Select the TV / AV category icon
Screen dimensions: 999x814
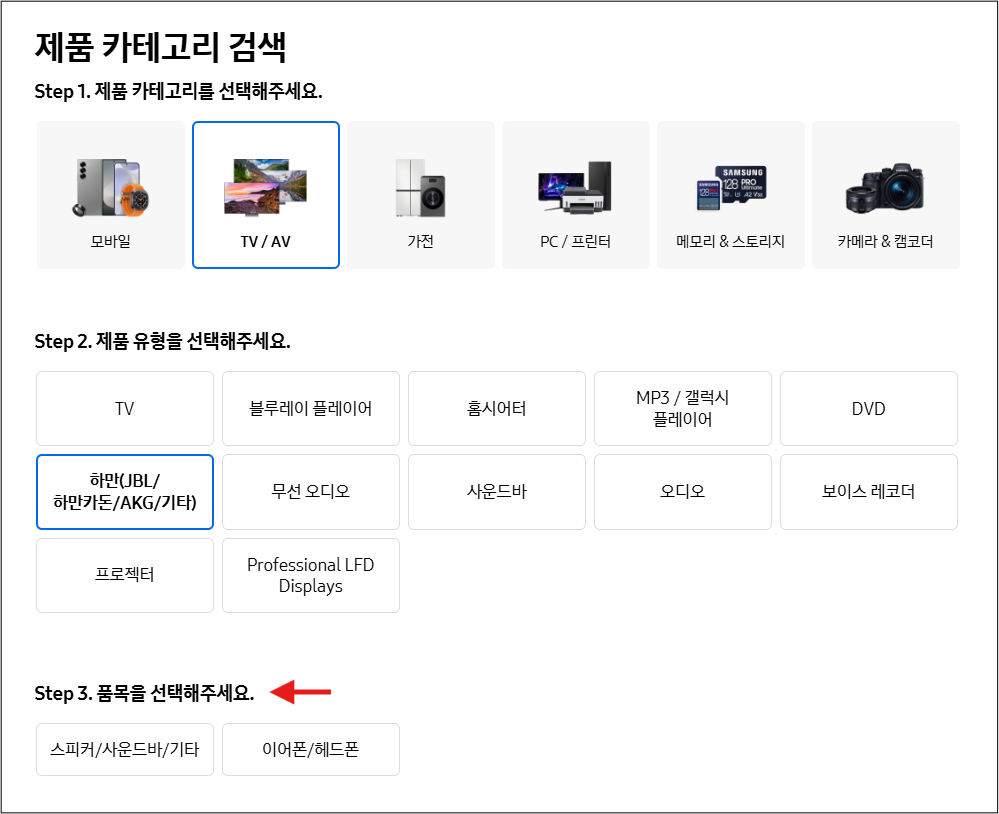tap(265, 194)
